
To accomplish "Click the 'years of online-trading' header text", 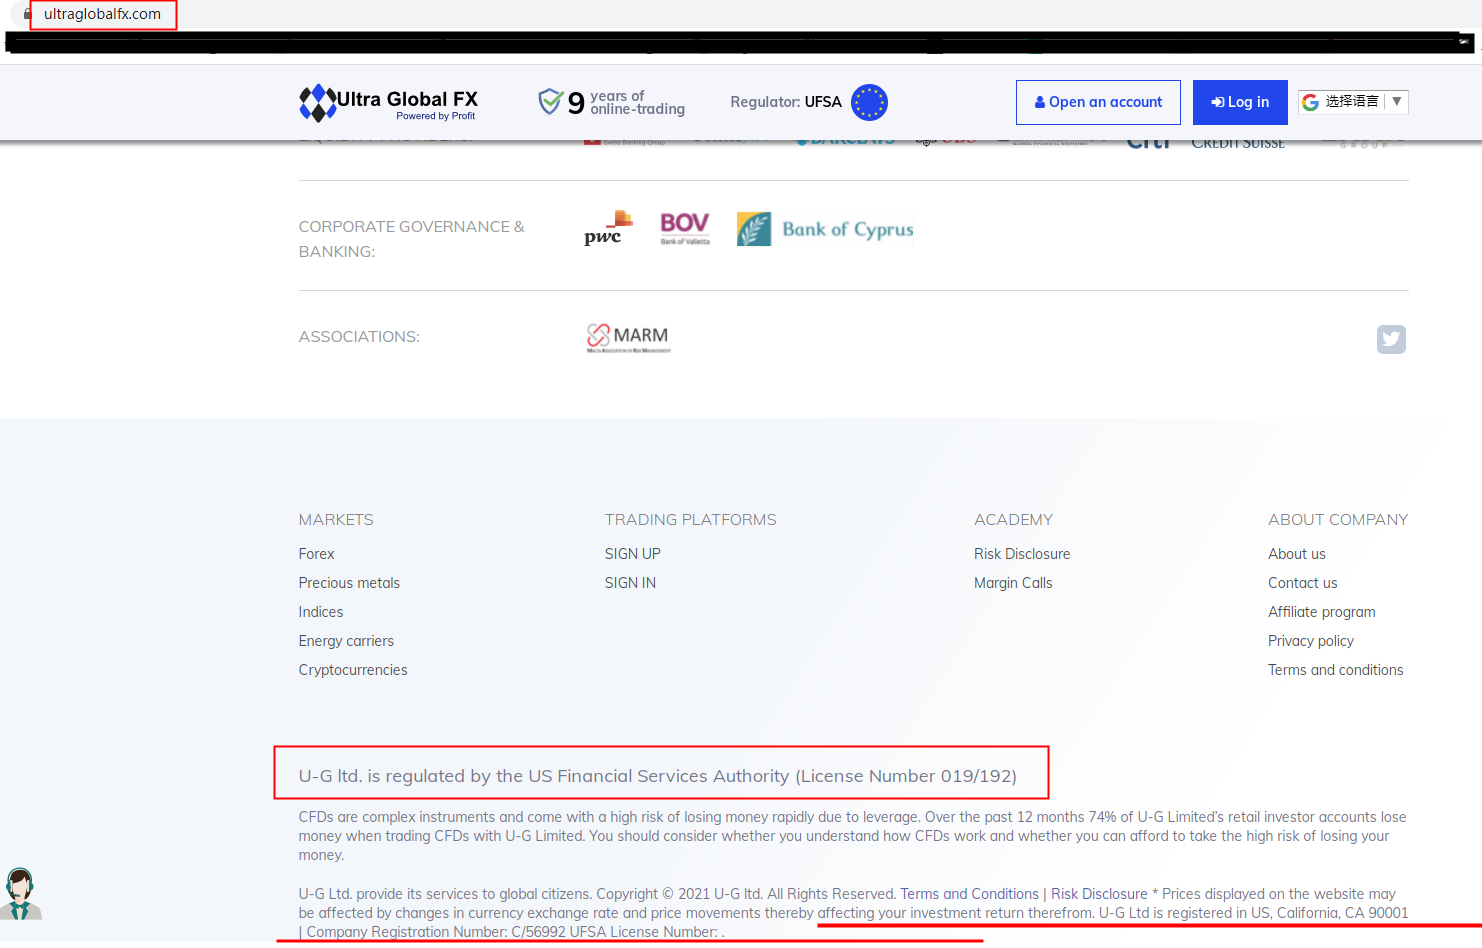I will (638, 103).
